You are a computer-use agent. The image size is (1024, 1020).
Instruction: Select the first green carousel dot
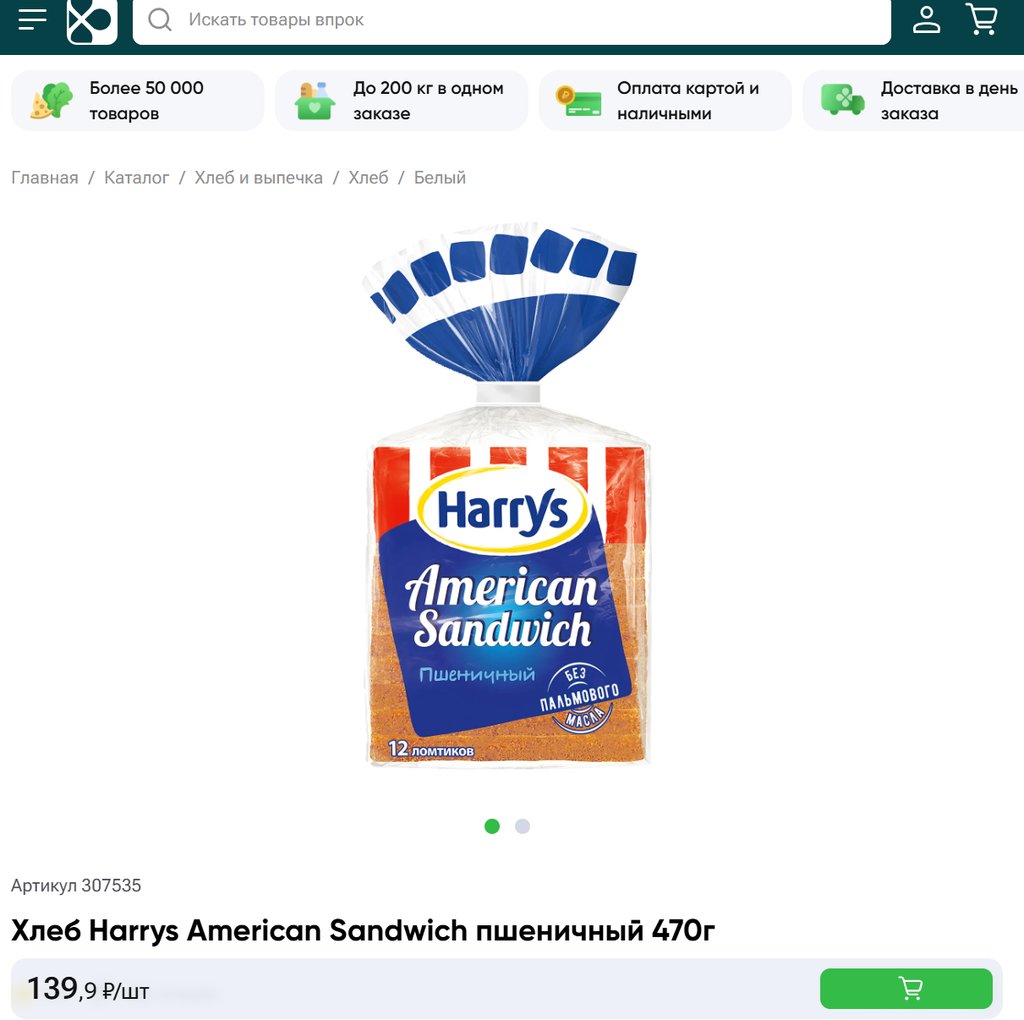492,826
